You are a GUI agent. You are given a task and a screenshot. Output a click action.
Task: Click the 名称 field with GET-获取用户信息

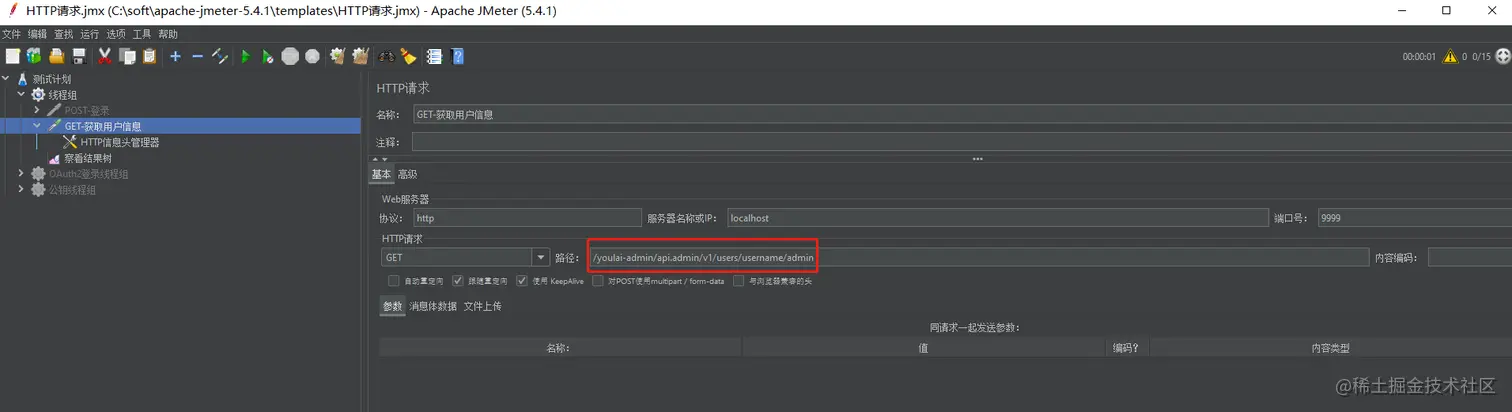961,114
